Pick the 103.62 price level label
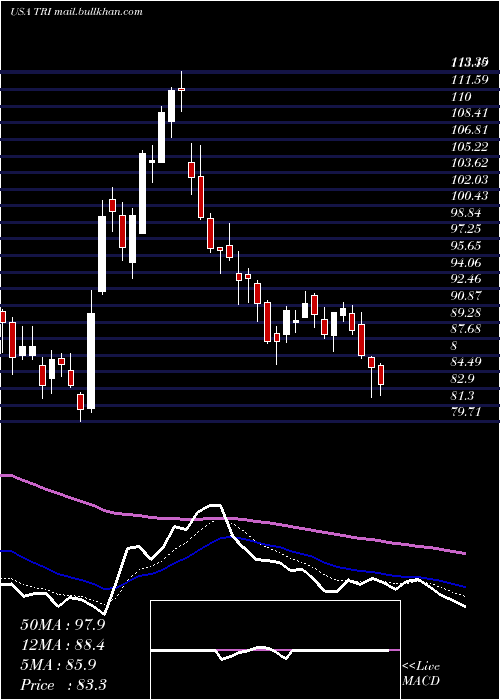Screen dimensions: 500x700 click(x=469, y=163)
